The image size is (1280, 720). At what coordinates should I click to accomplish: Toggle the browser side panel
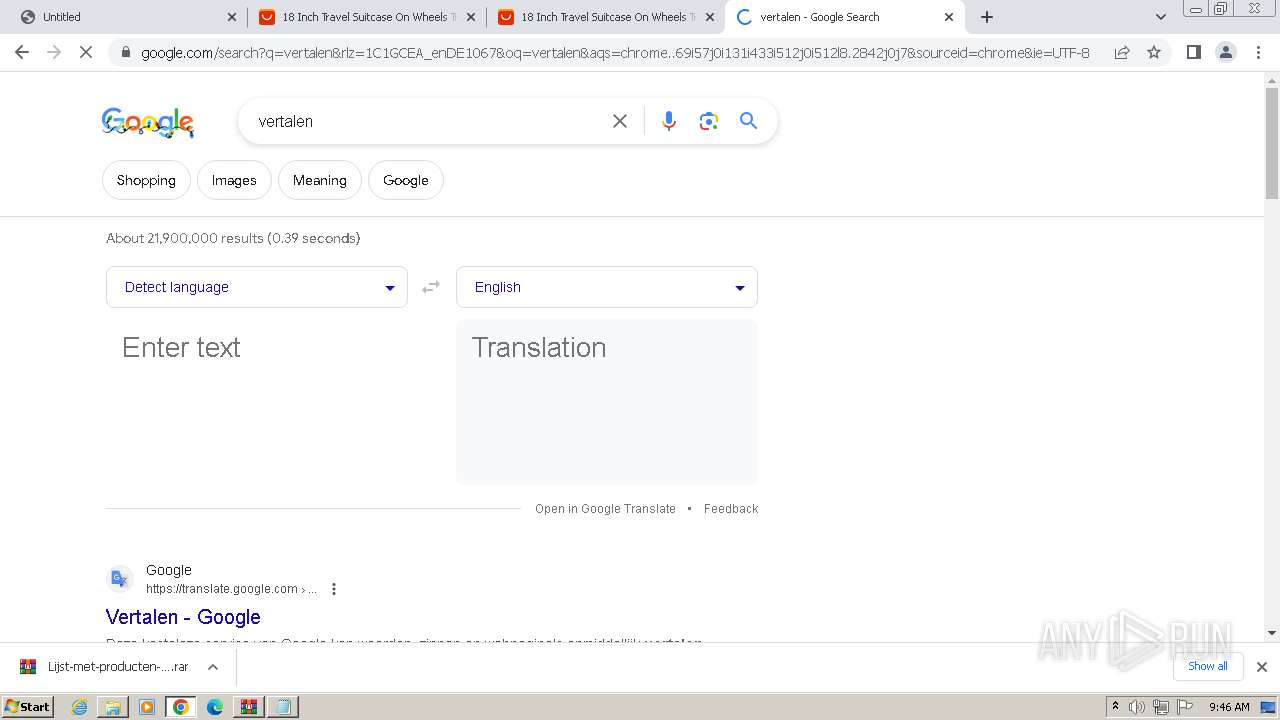[1193, 52]
